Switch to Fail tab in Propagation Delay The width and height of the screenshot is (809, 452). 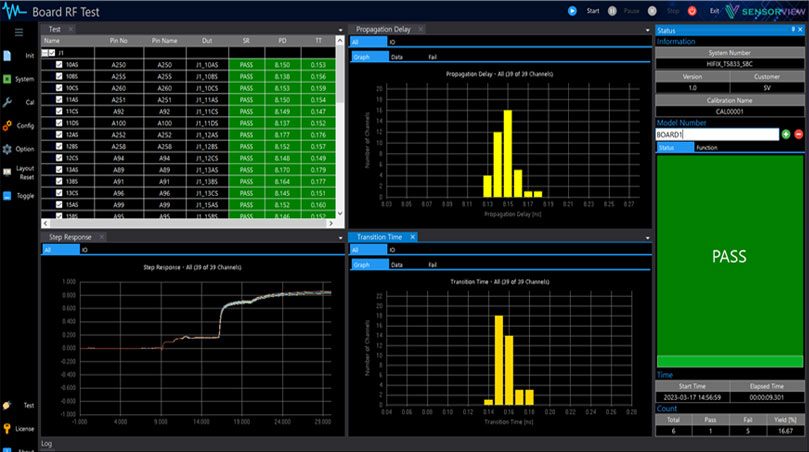[432, 57]
